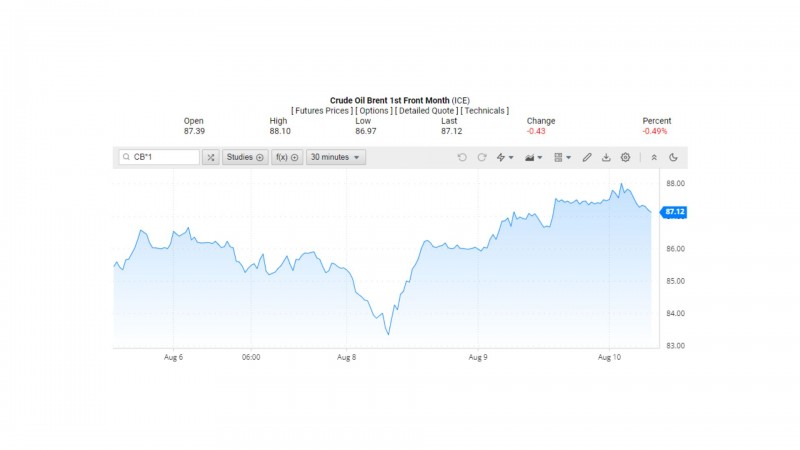The image size is (800, 450).
Task: Open chart settings gear icon
Action: (x=626, y=157)
